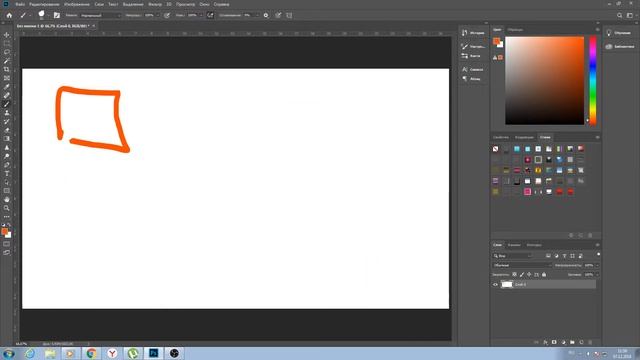Open the layer fill dropdown arrow
Screen dimensions: 640x360
[x=597, y=275]
